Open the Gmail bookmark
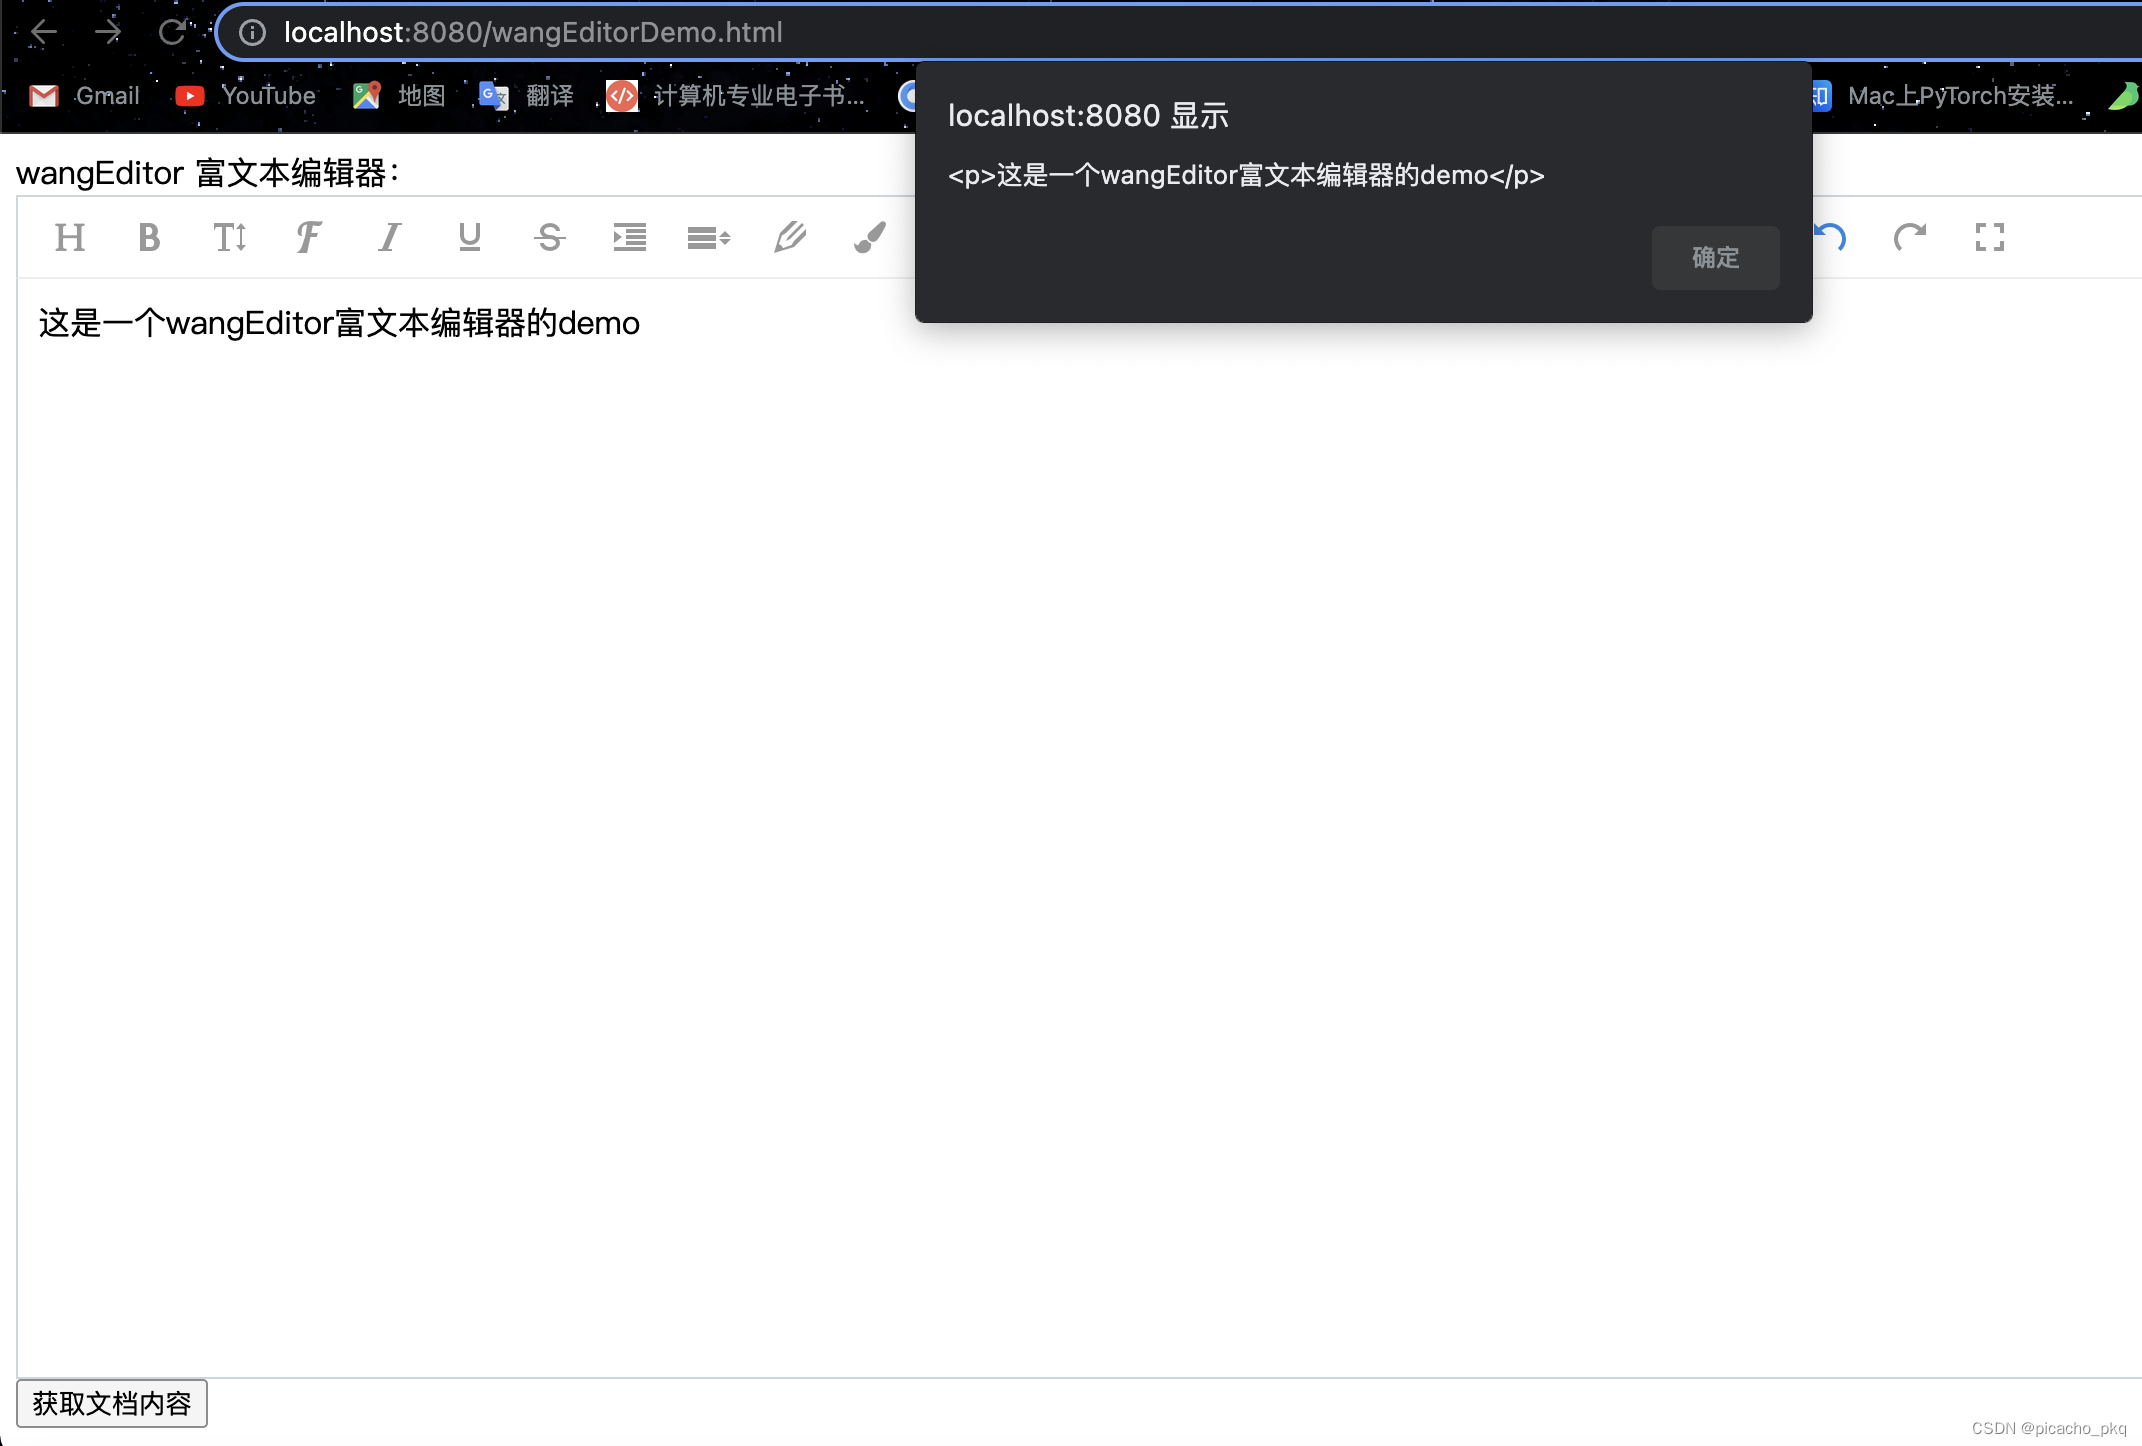The image size is (2142, 1446). (84, 96)
